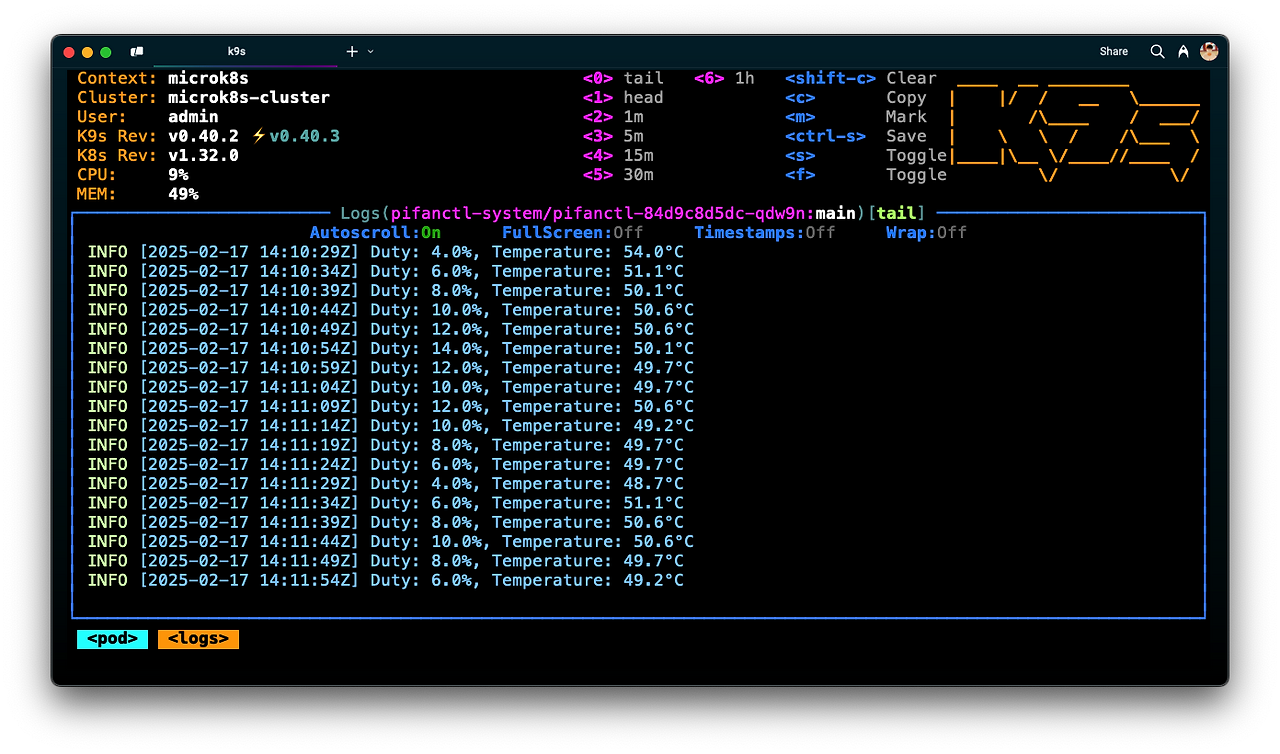This screenshot has width=1280, height=754.
Task: Open the sidebar panel icon near window controls
Action: tap(137, 52)
